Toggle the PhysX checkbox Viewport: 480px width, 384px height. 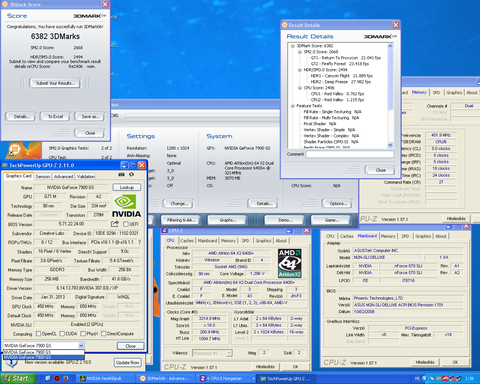click(83, 334)
